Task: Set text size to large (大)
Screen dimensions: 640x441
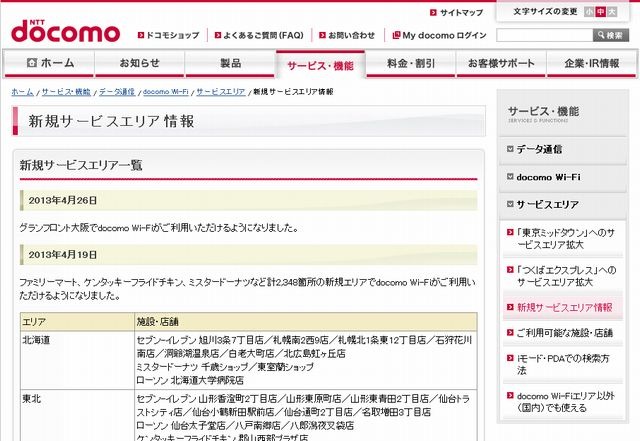Action: 611,12
